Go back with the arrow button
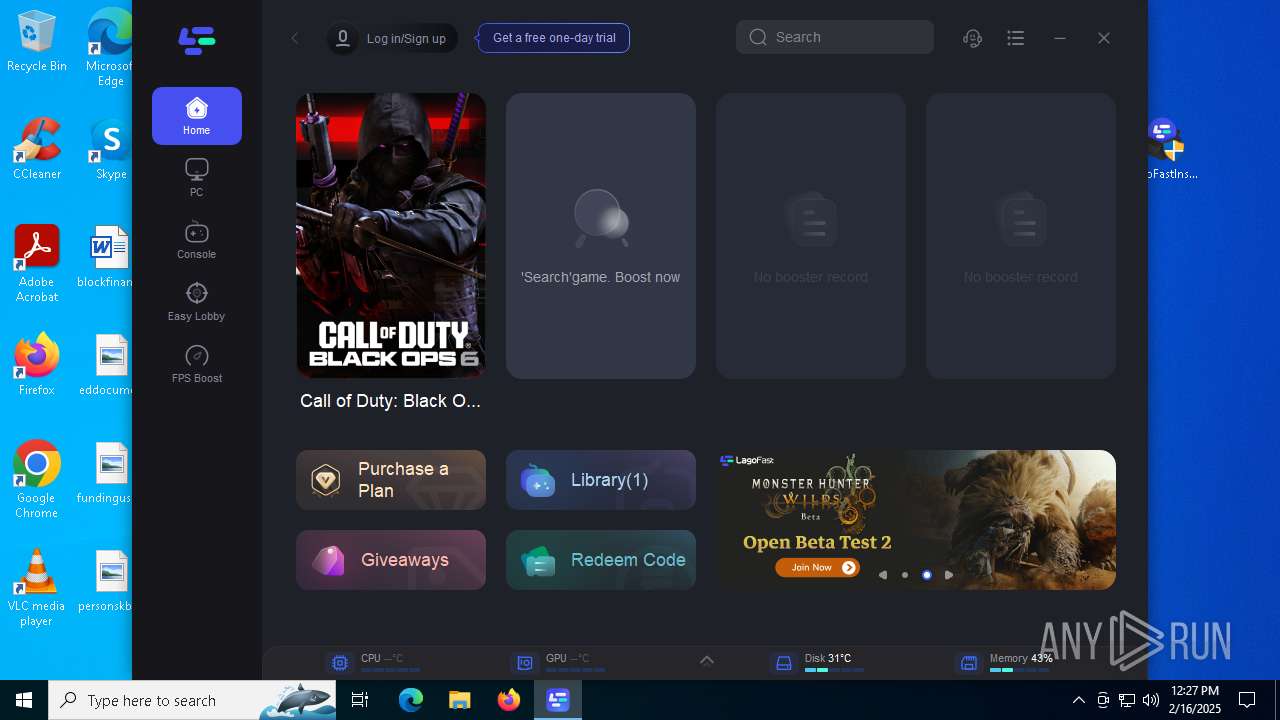1280x720 pixels. (295, 38)
